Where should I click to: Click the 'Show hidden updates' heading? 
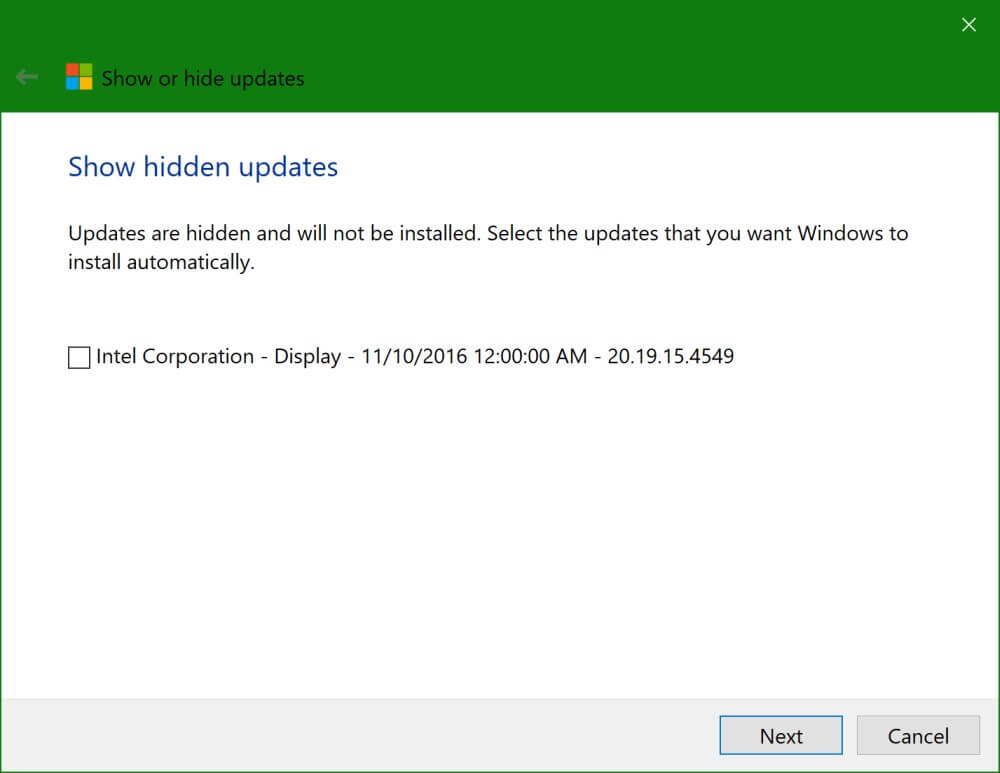pos(203,167)
